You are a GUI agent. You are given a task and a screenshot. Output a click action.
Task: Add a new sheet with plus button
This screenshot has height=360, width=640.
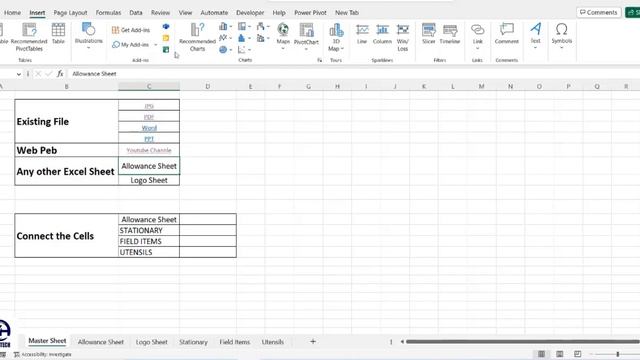pyautogui.click(x=313, y=342)
